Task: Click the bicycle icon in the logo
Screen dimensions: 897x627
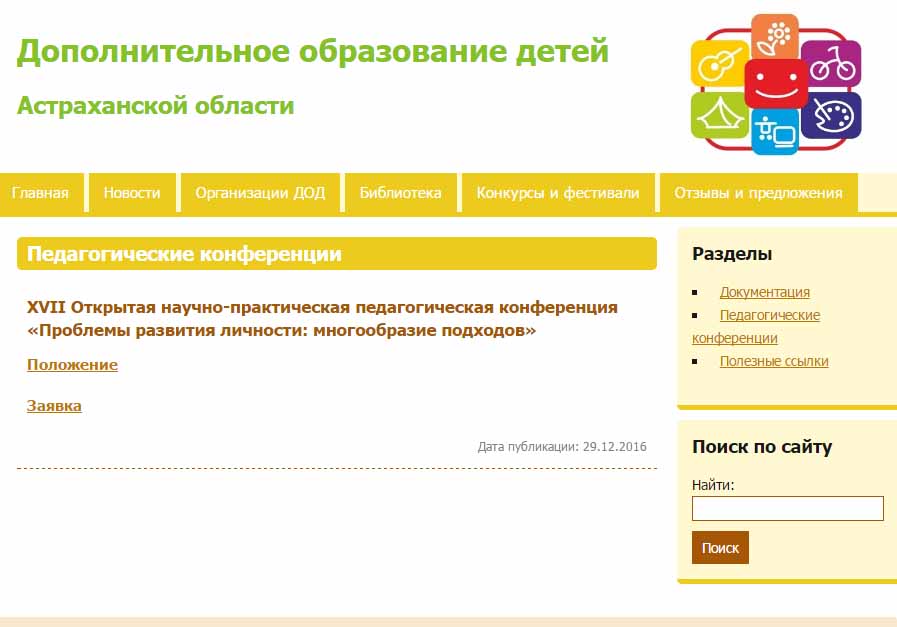Action: pos(832,63)
